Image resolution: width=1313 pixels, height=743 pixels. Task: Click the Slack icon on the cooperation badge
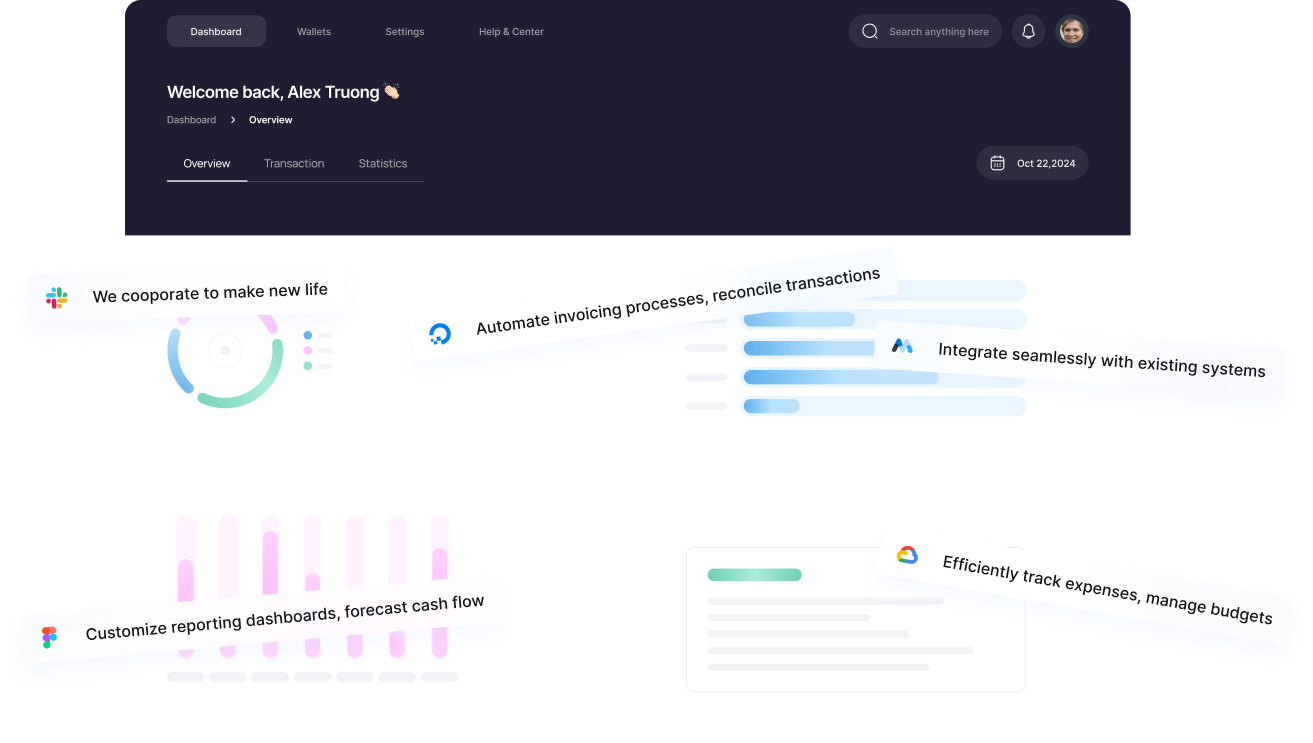56,296
